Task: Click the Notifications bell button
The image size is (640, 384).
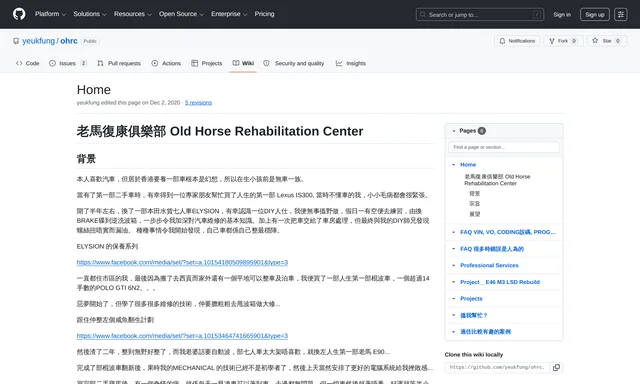Action: [x=517, y=41]
